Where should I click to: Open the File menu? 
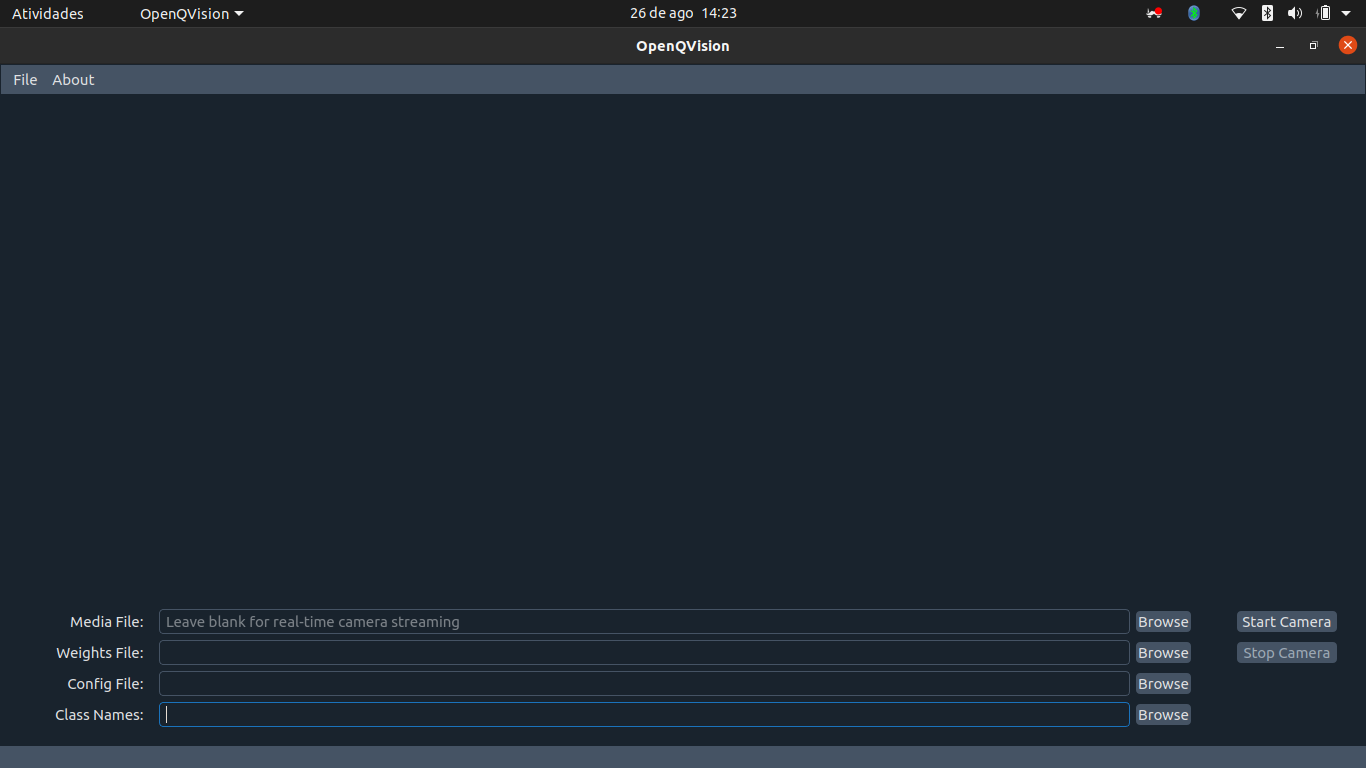tap(25, 80)
